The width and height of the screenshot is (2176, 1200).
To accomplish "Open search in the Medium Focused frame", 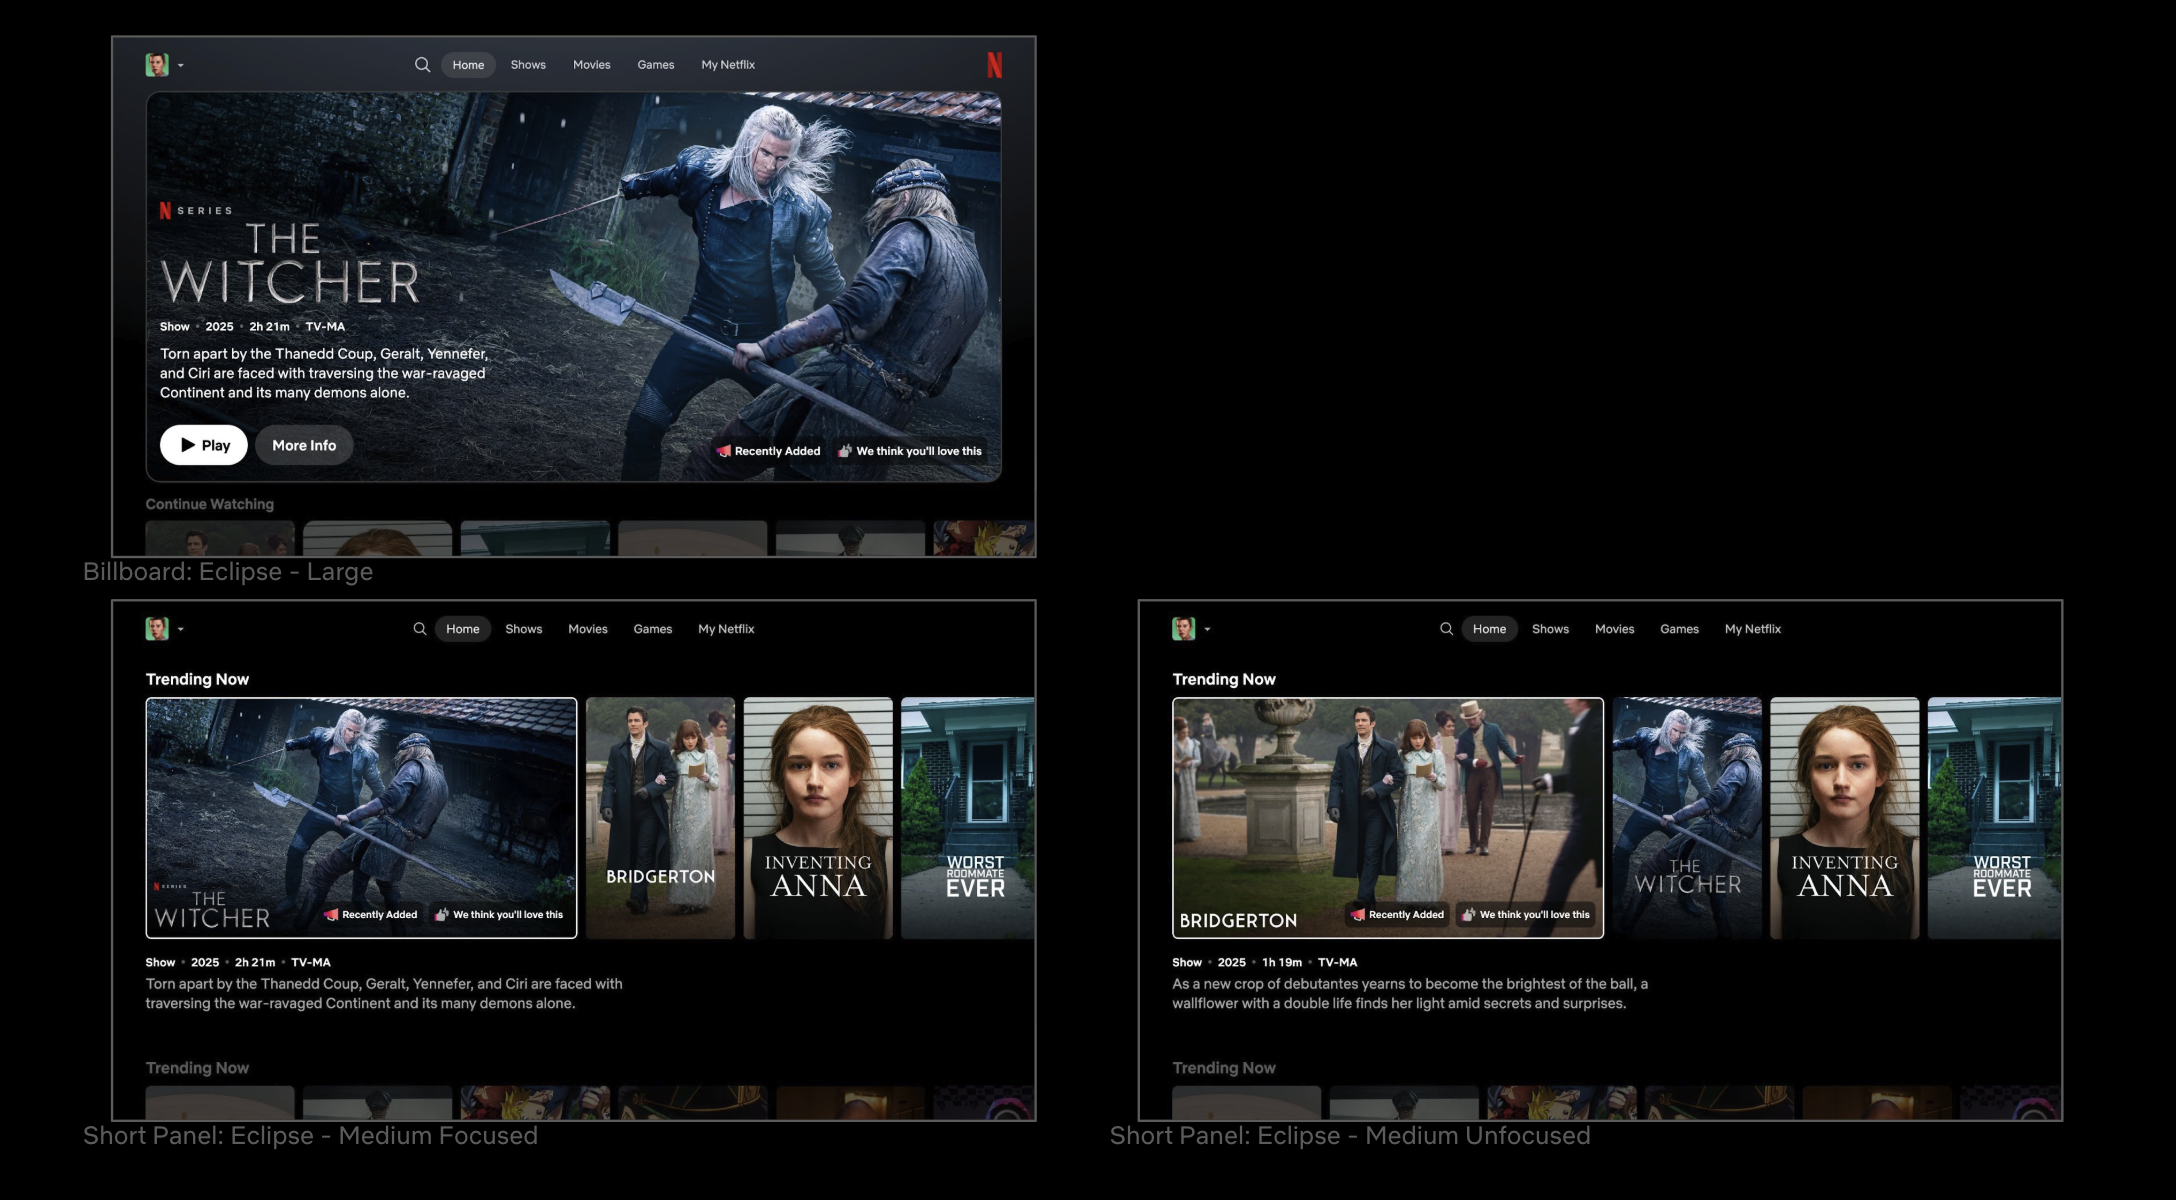I will [420, 629].
